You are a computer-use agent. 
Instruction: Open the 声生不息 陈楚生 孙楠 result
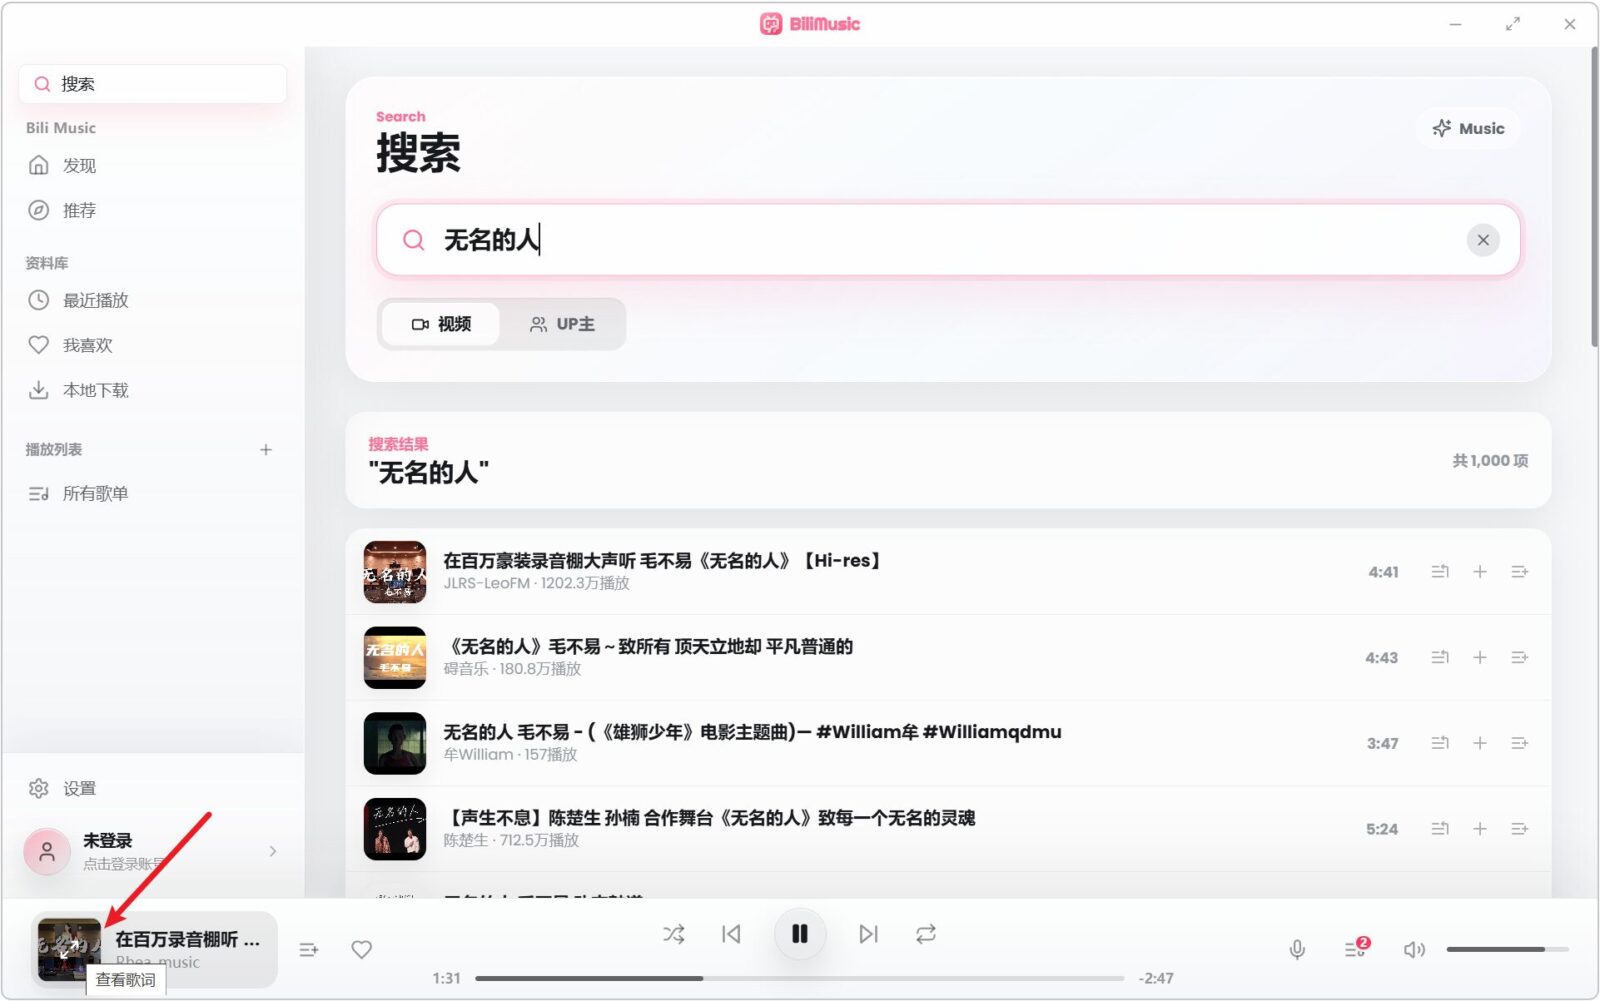[x=709, y=818]
